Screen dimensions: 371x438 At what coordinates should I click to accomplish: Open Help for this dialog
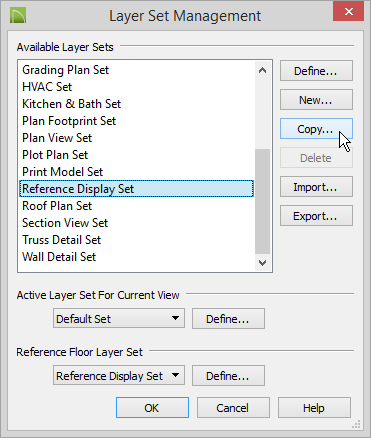314,407
